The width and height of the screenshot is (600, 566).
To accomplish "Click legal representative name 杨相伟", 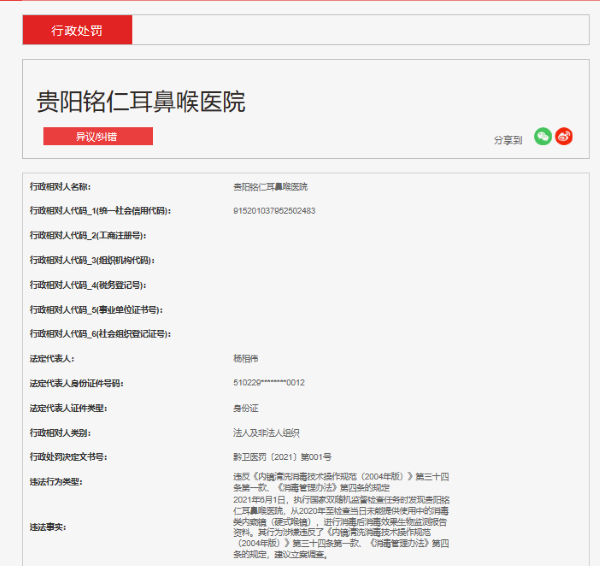I will [x=246, y=359].
